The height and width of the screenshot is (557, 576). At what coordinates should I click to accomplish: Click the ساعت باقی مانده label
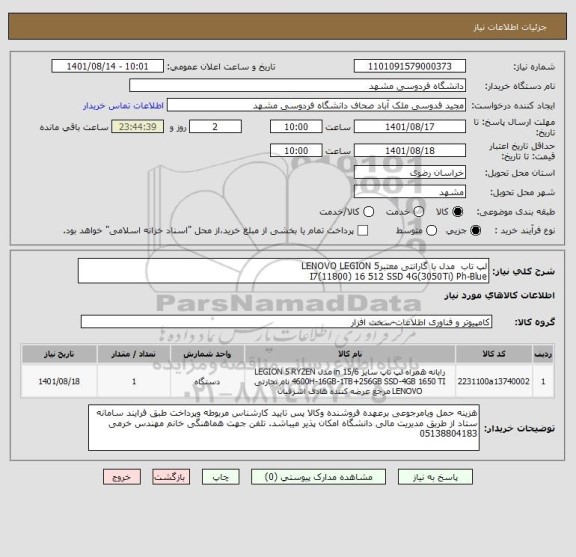[74, 127]
